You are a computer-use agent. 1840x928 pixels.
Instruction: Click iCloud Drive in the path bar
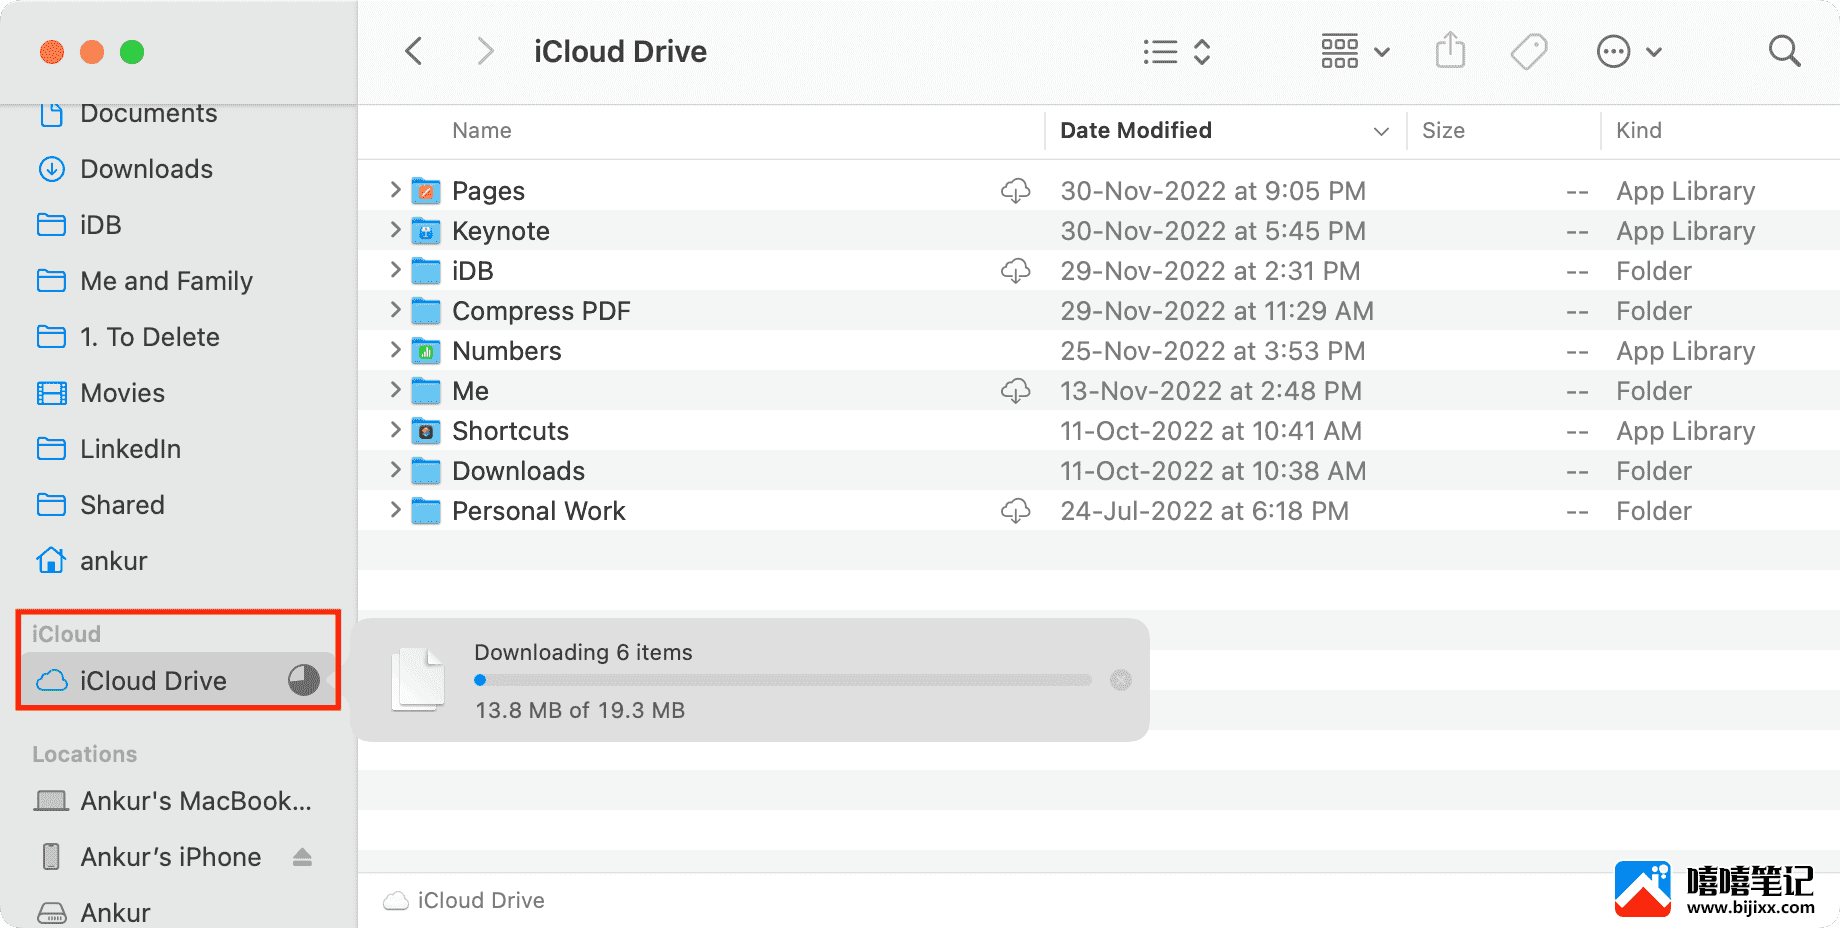click(x=464, y=900)
